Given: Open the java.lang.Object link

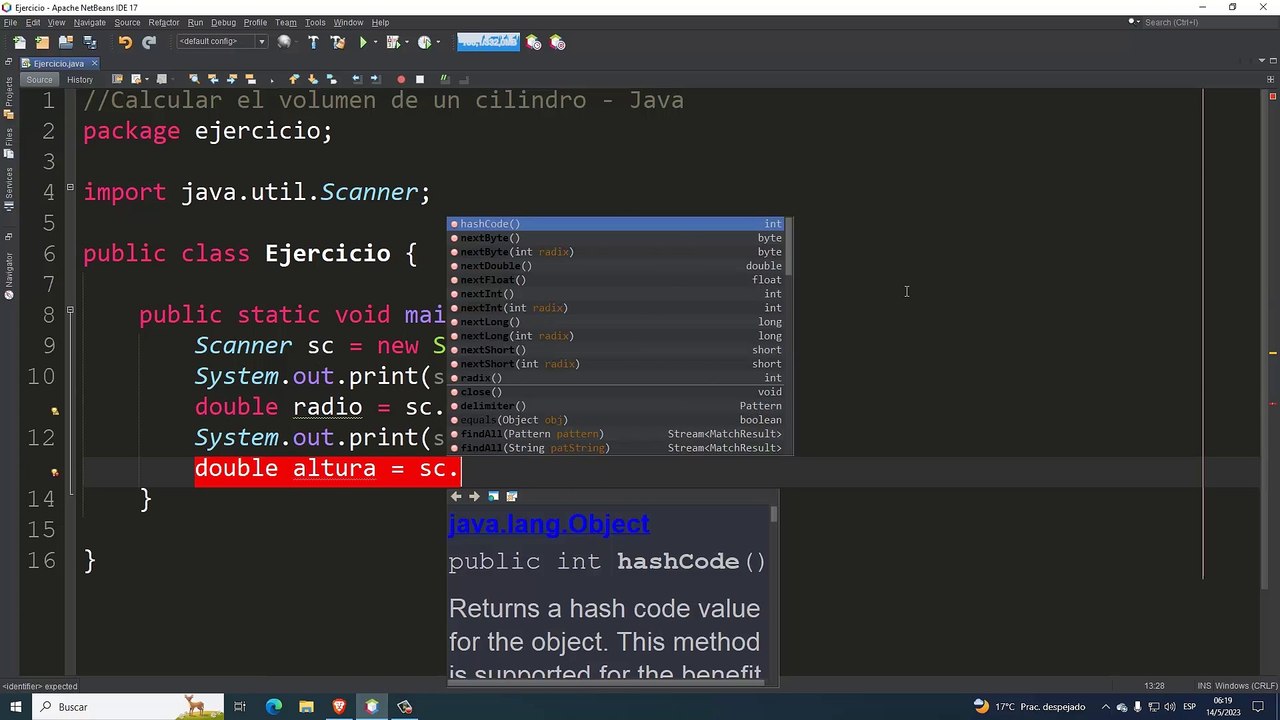Looking at the screenshot, I should point(549,524).
